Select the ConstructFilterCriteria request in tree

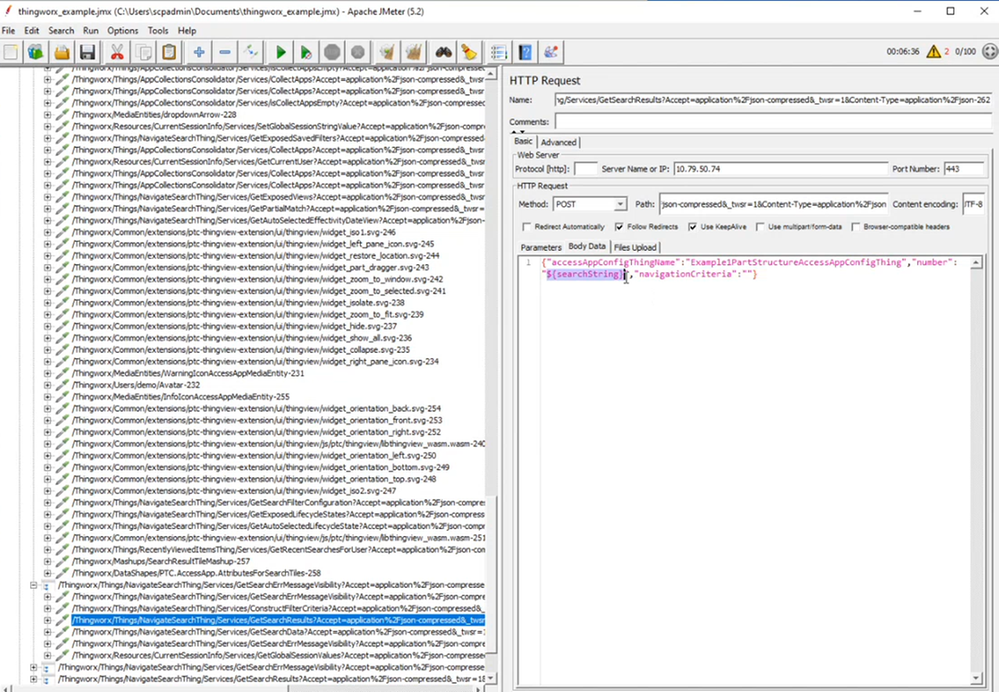[x=270, y=608]
